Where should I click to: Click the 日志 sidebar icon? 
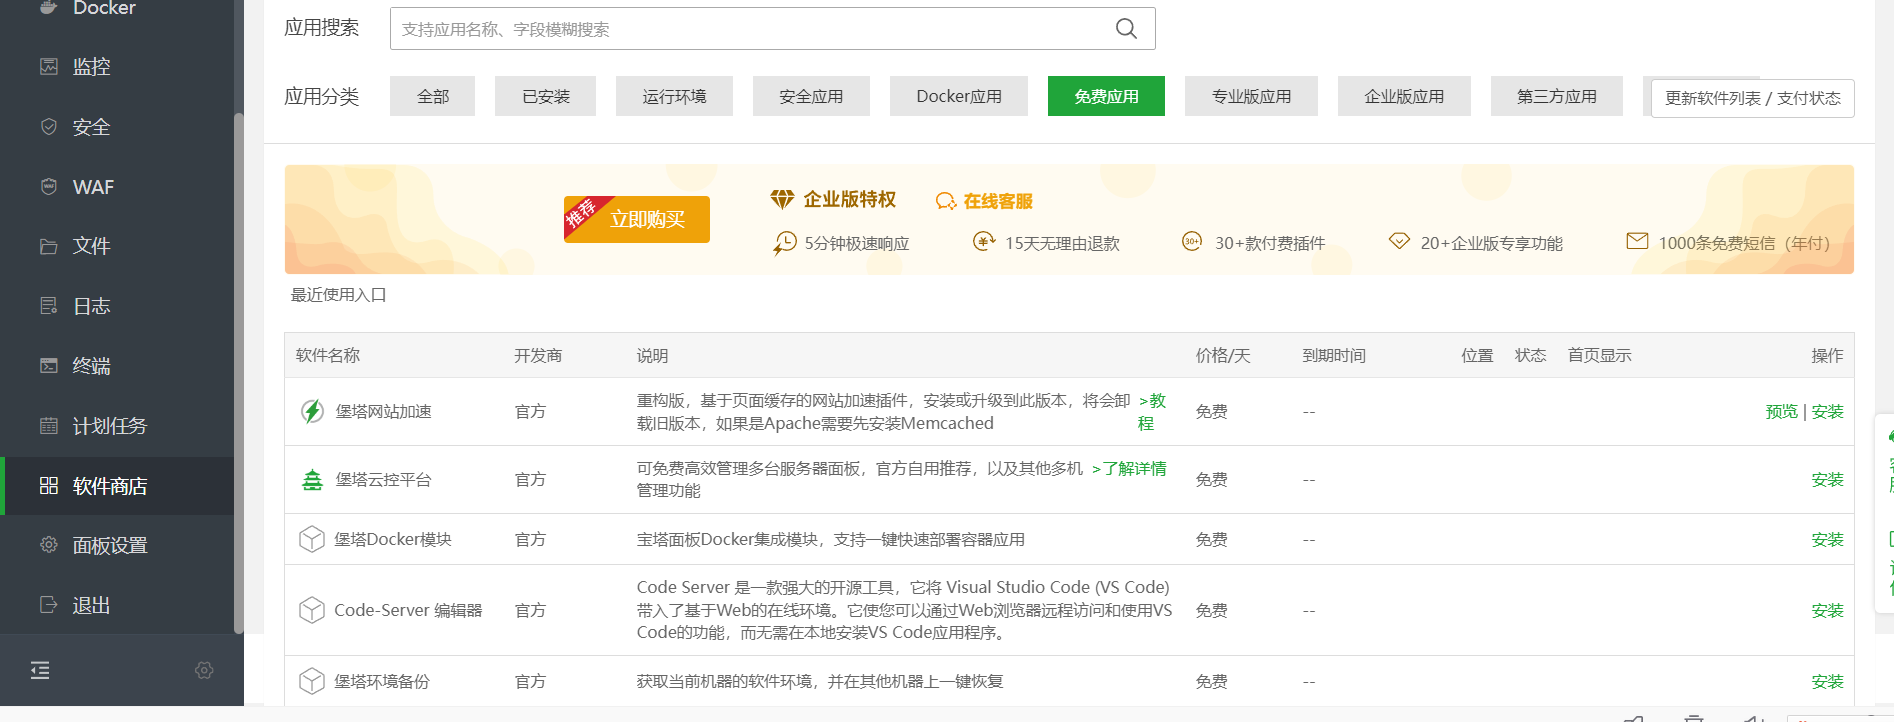tap(48, 306)
